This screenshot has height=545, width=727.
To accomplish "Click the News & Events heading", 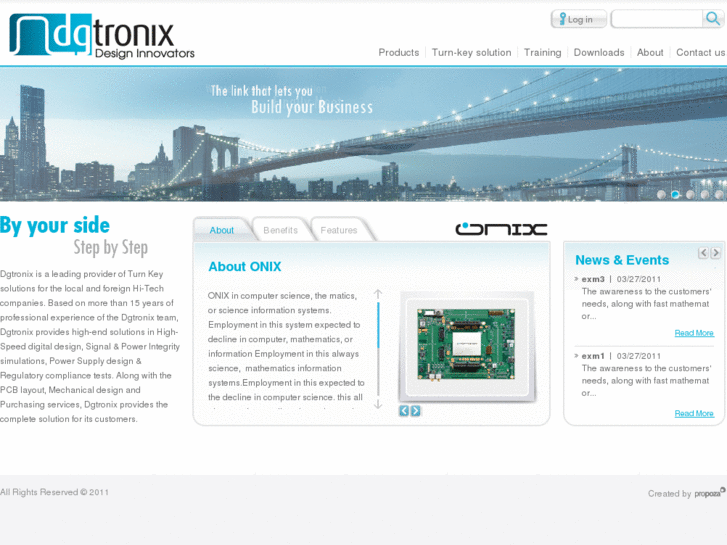I will click(x=622, y=260).
